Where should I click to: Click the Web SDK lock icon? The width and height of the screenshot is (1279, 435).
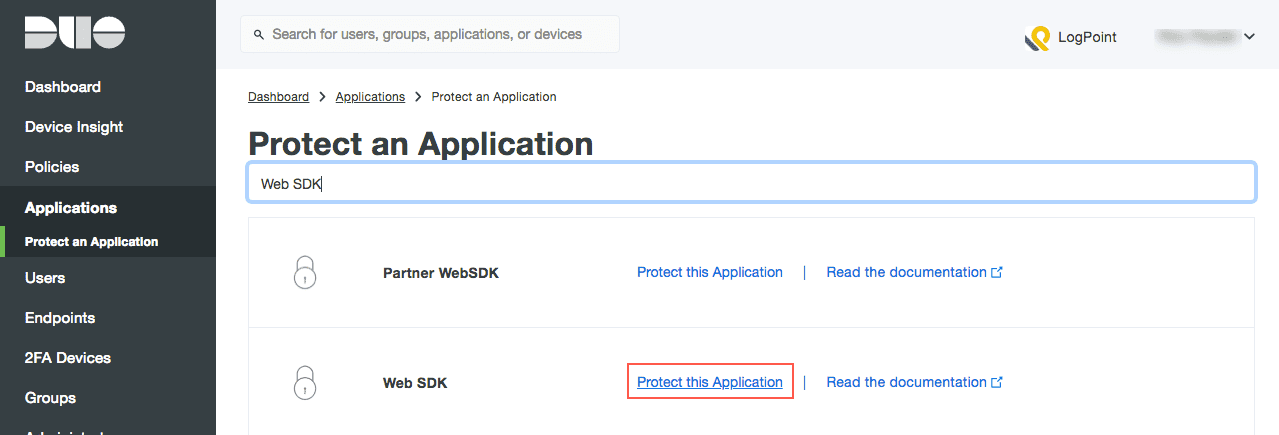(305, 382)
